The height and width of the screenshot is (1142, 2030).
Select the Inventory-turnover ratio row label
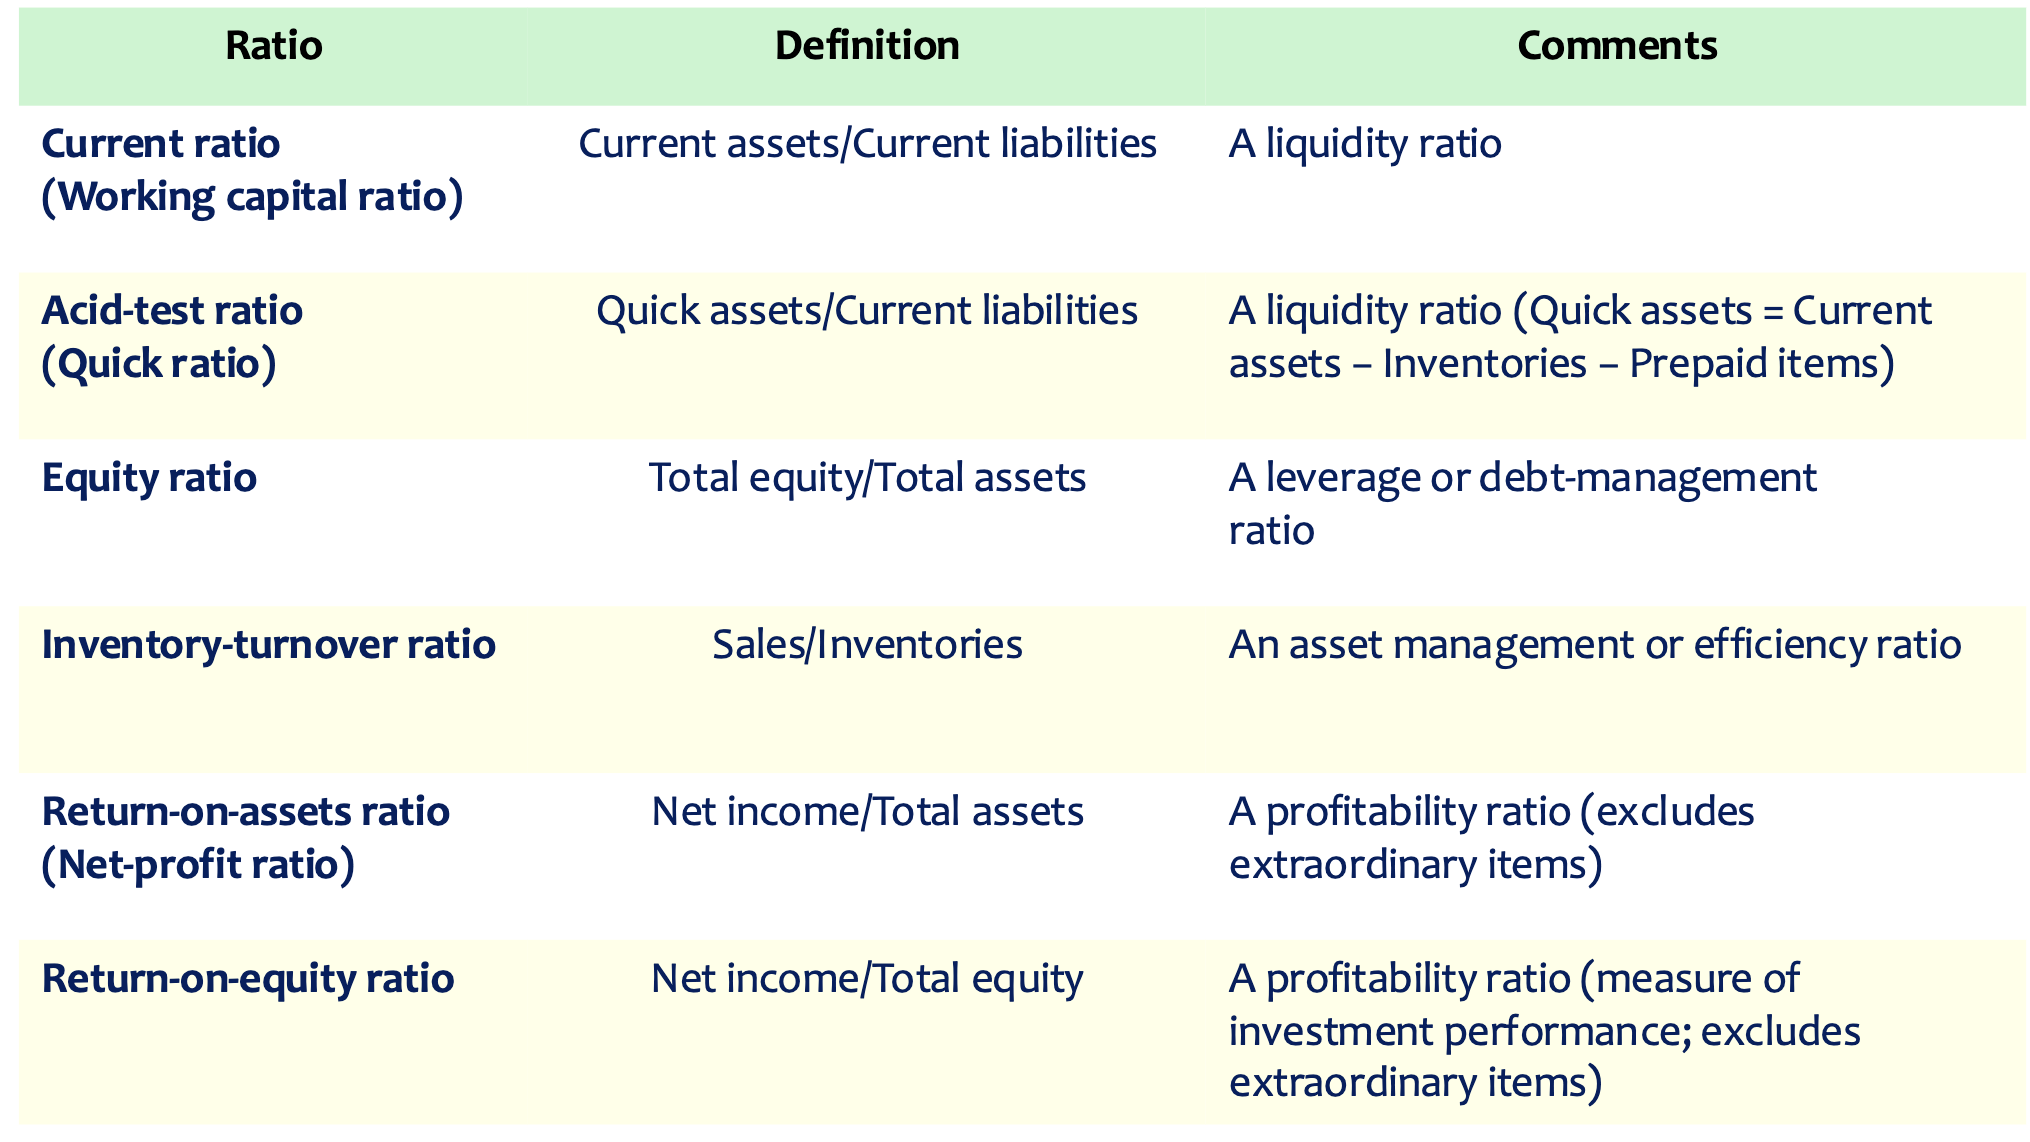click(x=268, y=645)
